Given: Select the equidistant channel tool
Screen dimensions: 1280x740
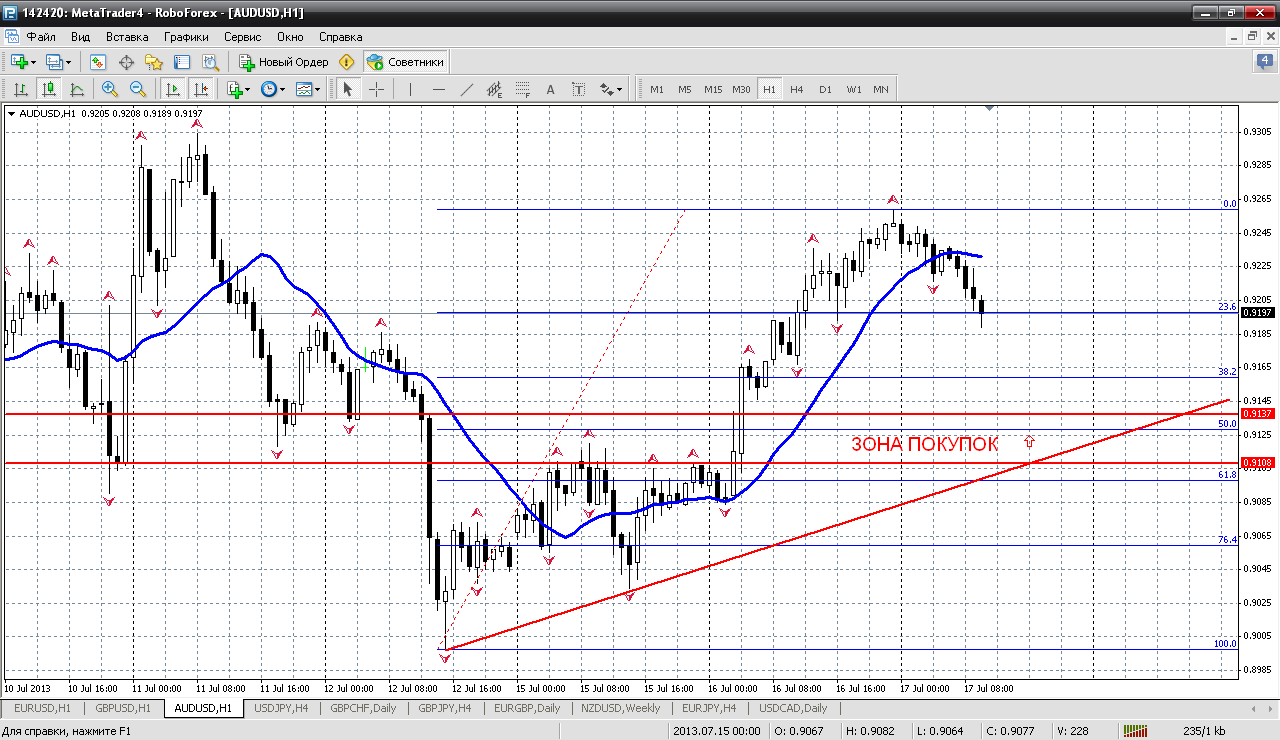Looking at the screenshot, I should coord(494,89).
